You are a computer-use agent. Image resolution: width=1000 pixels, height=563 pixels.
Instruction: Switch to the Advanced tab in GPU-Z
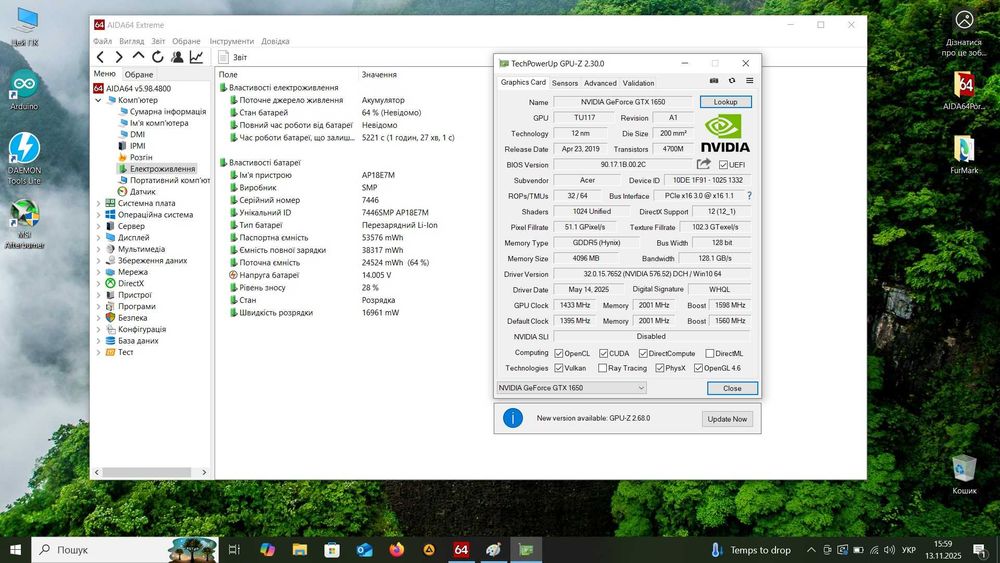[600, 83]
